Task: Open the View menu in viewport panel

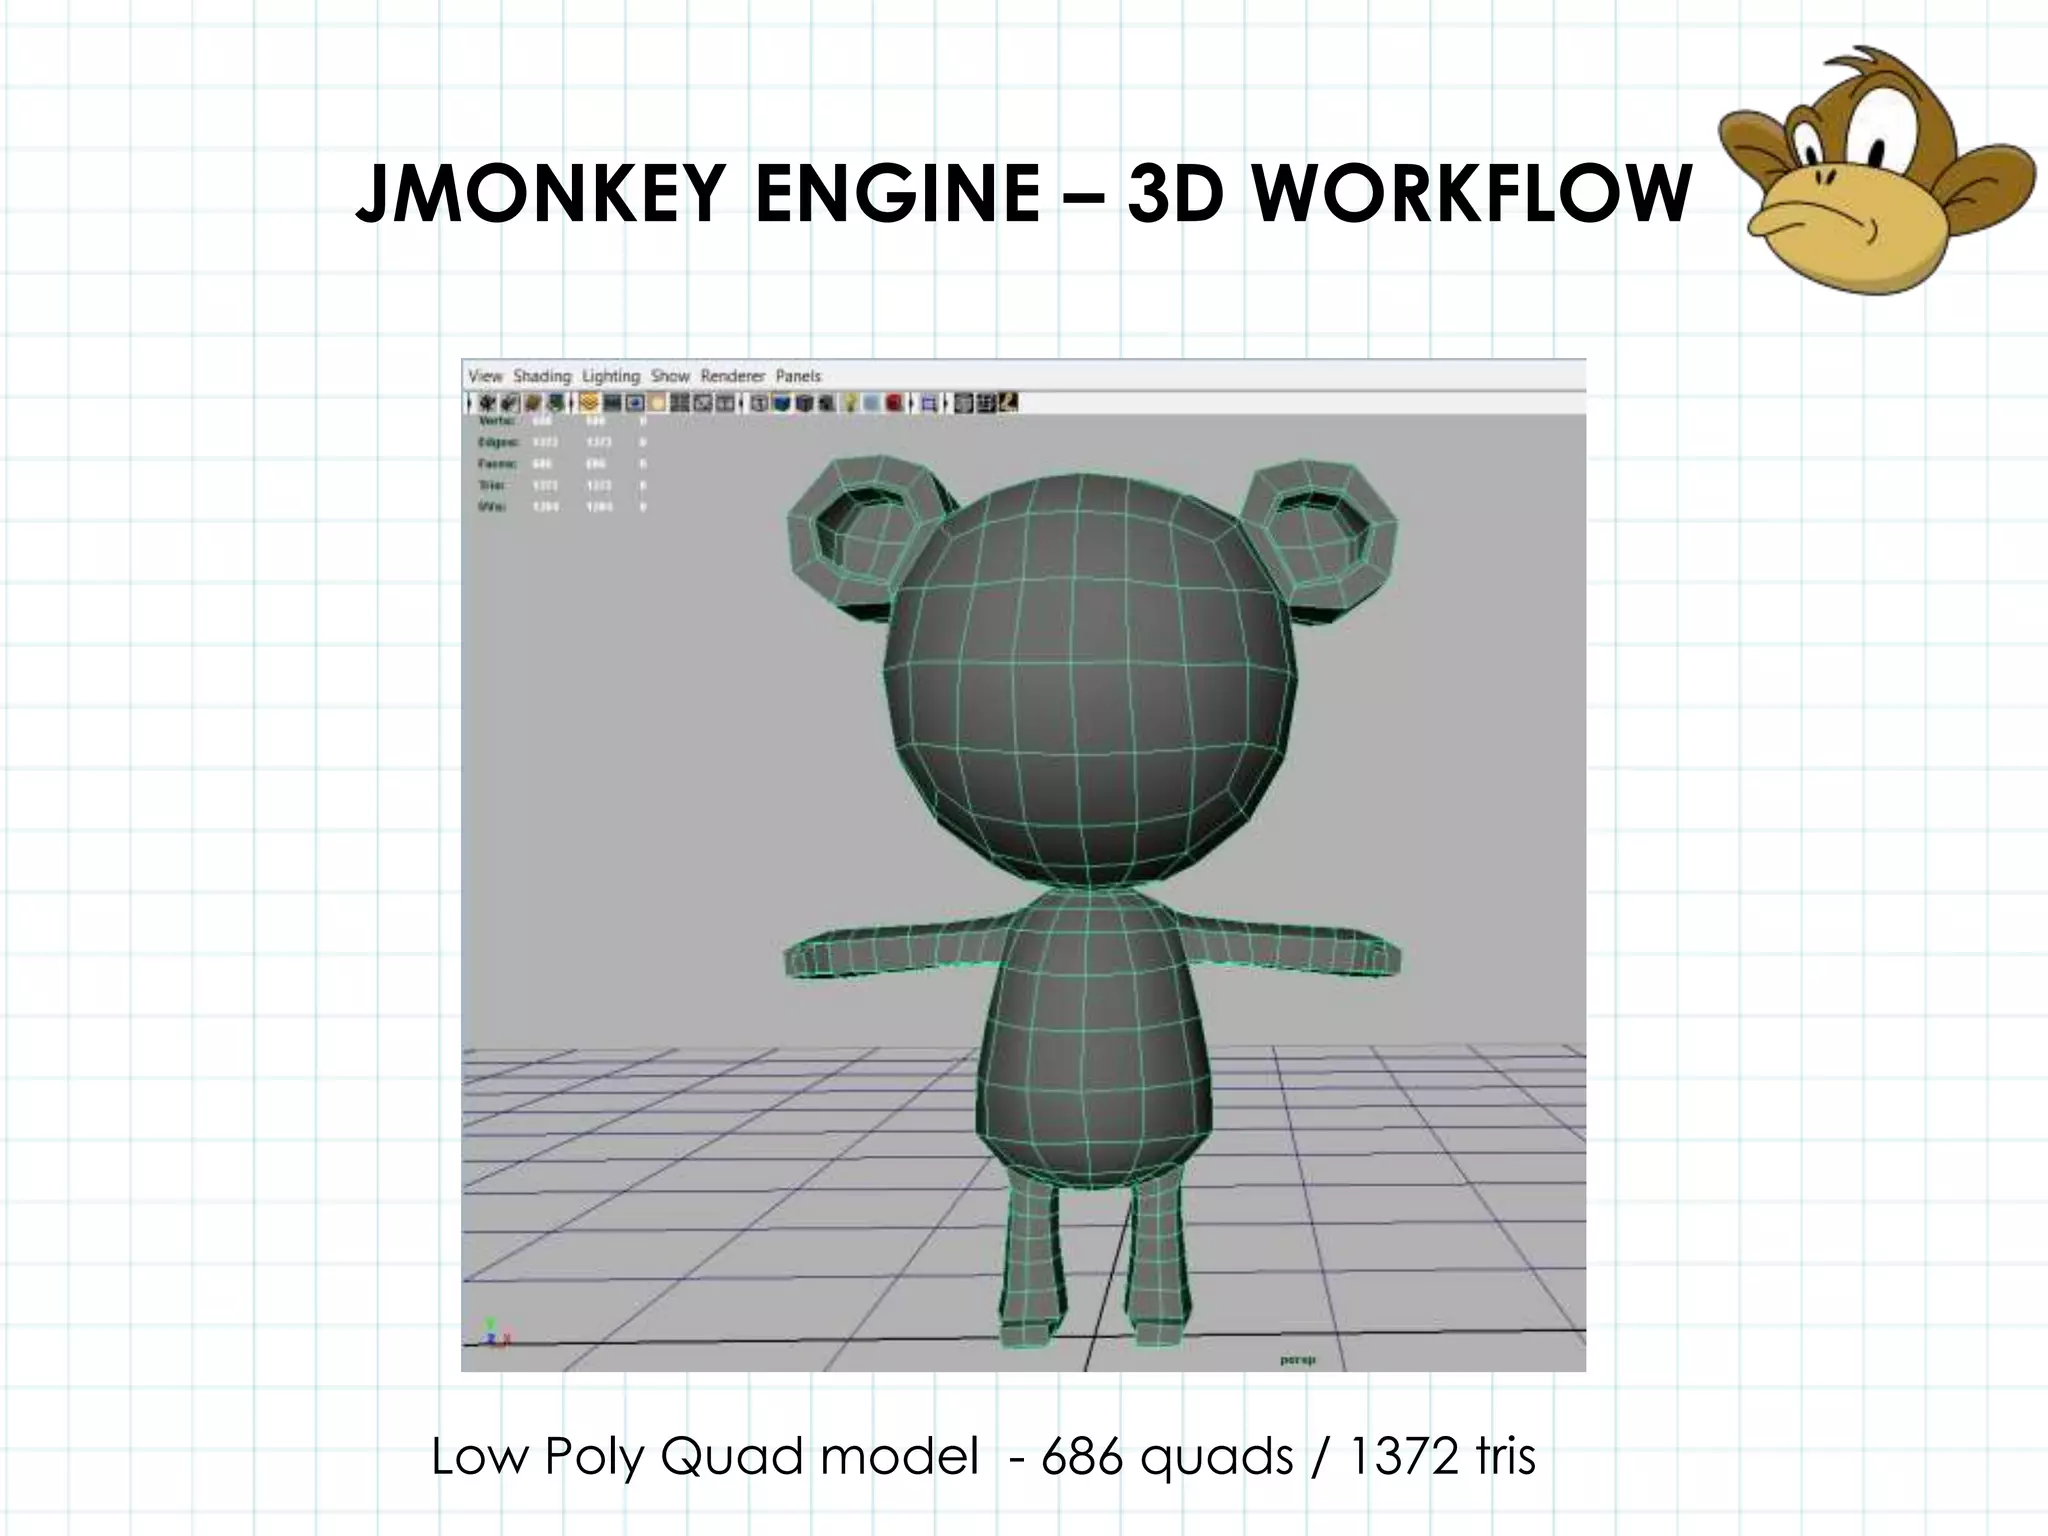Action: pyautogui.click(x=485, y=376)
